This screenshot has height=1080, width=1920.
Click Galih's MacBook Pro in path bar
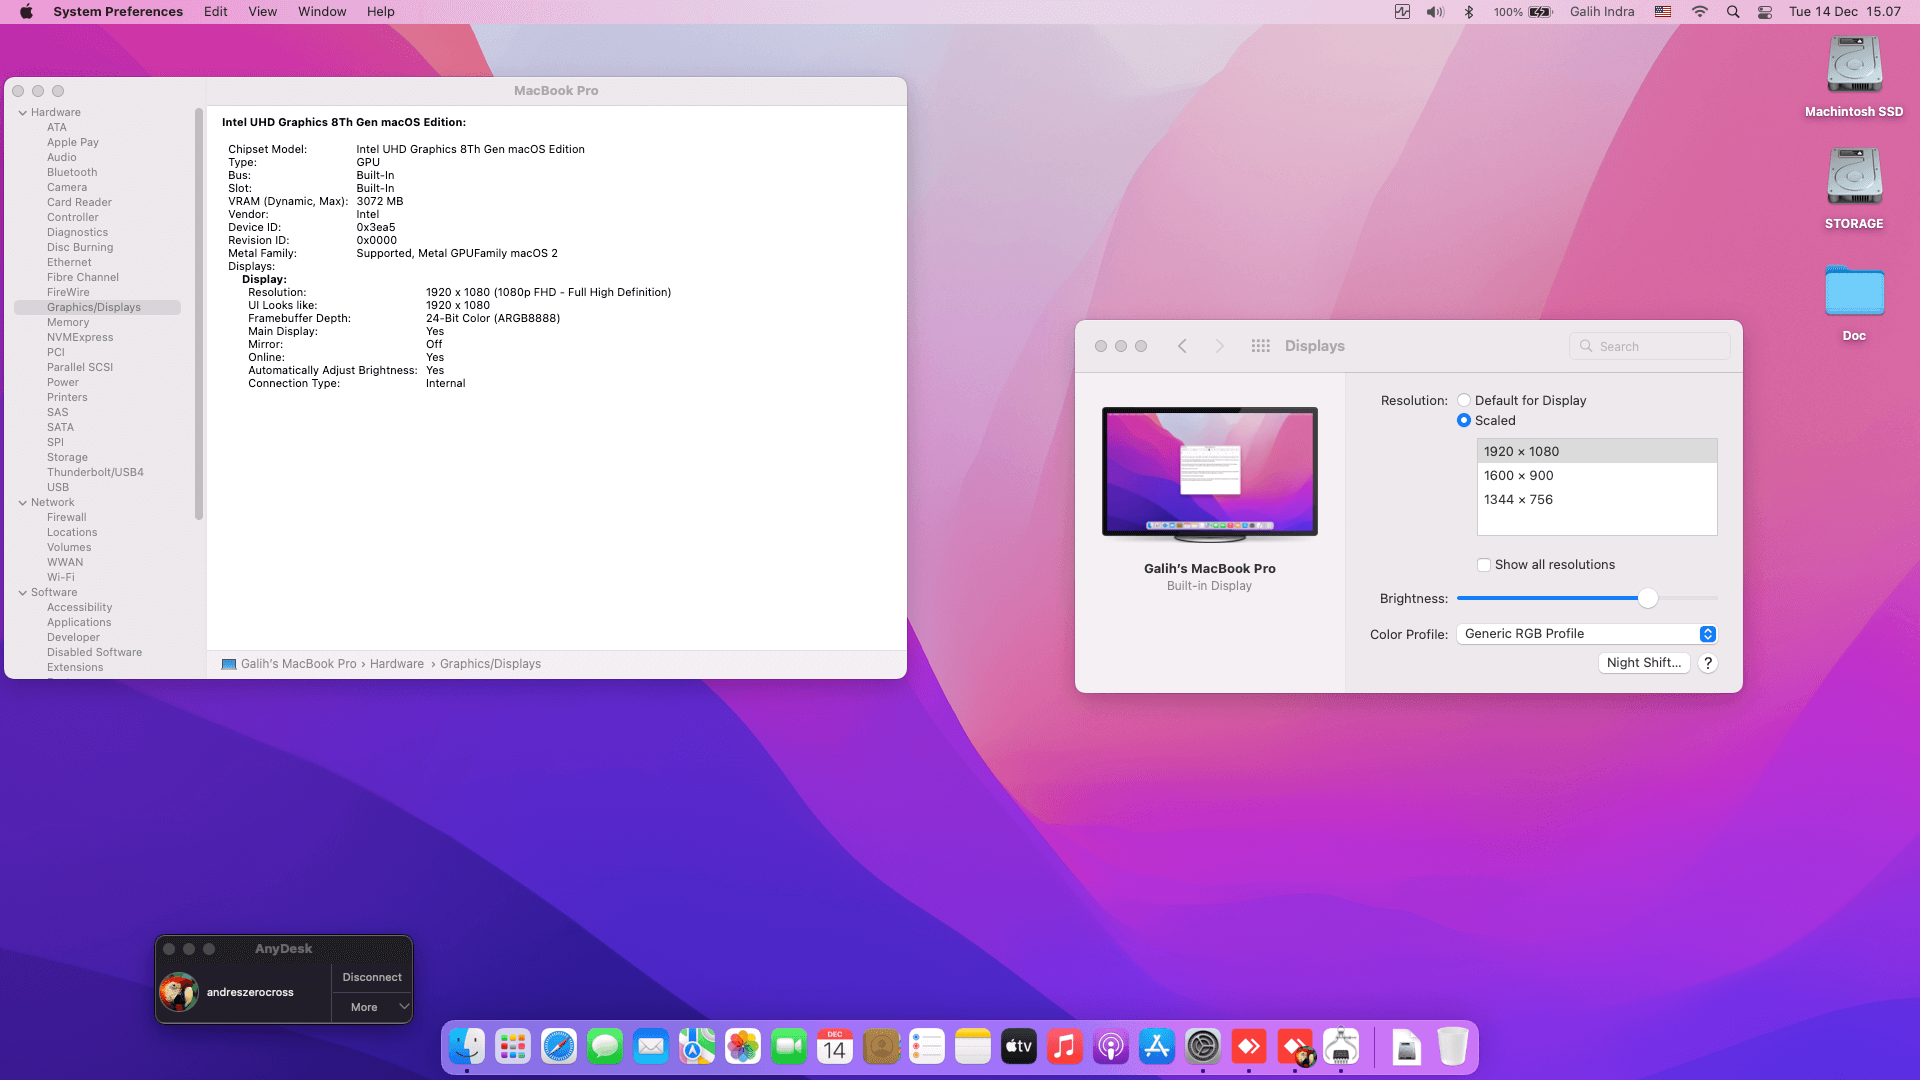pyautogui.click(x=298, y=664)
